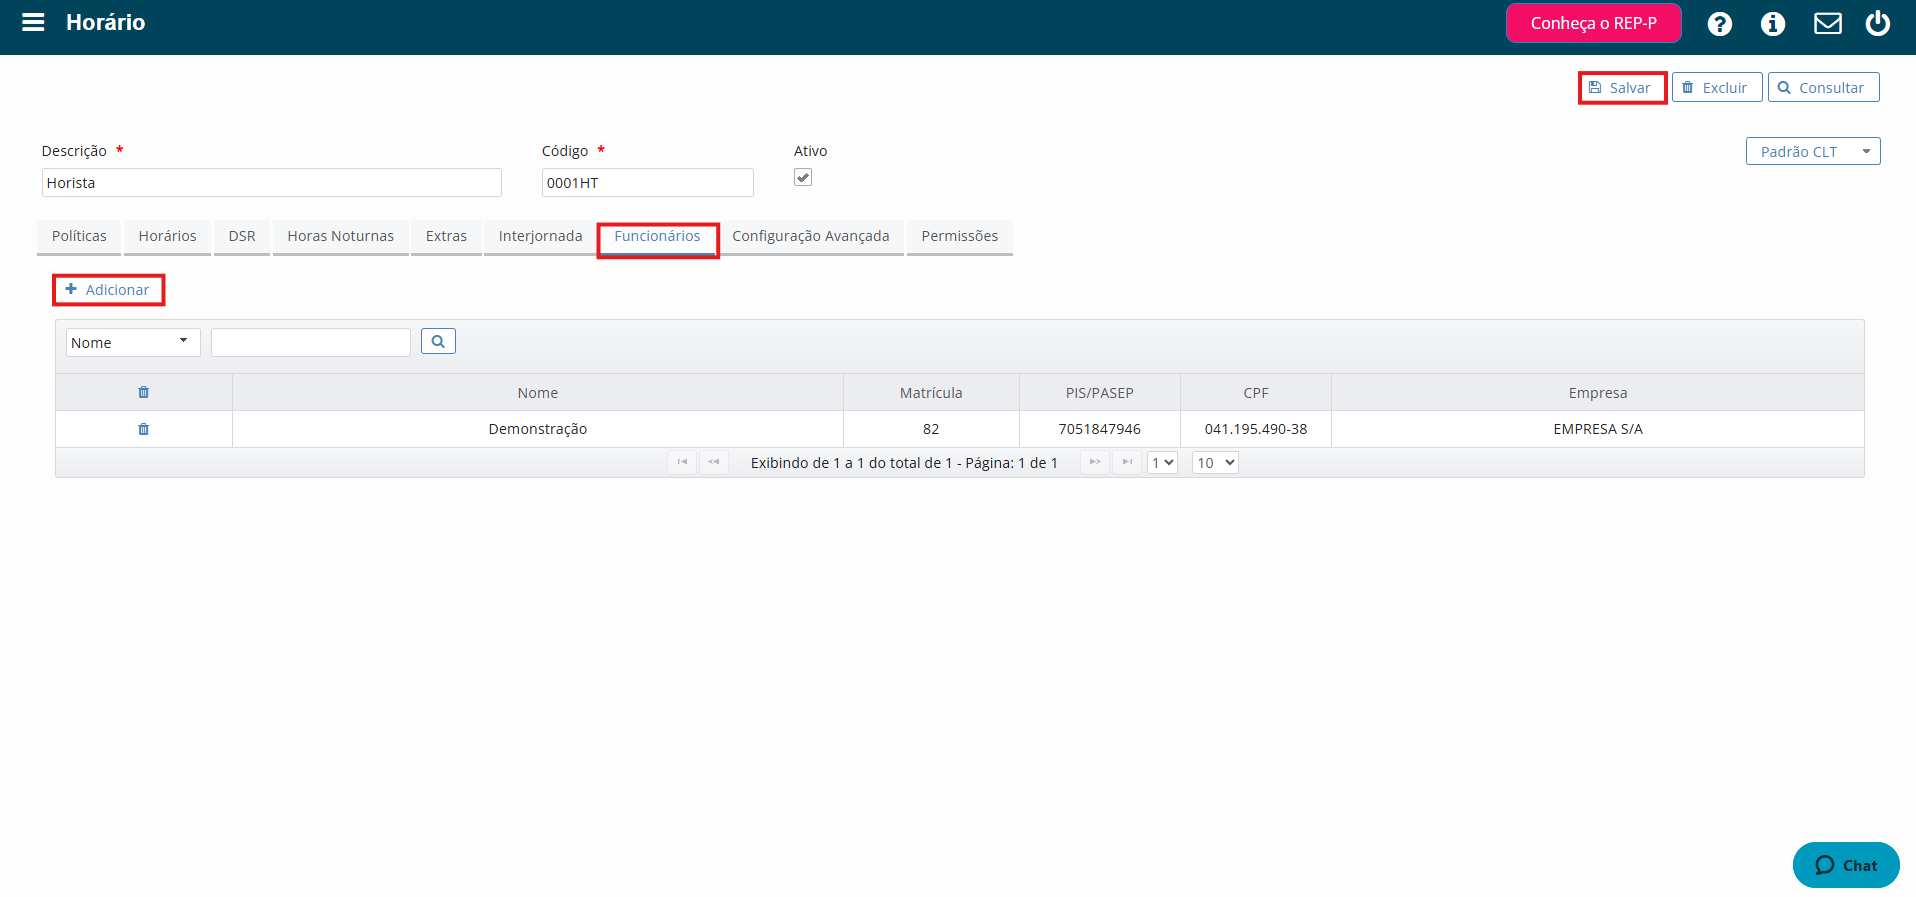Click the power logout icon
1916x897 pixels.
click(1878, 23)
